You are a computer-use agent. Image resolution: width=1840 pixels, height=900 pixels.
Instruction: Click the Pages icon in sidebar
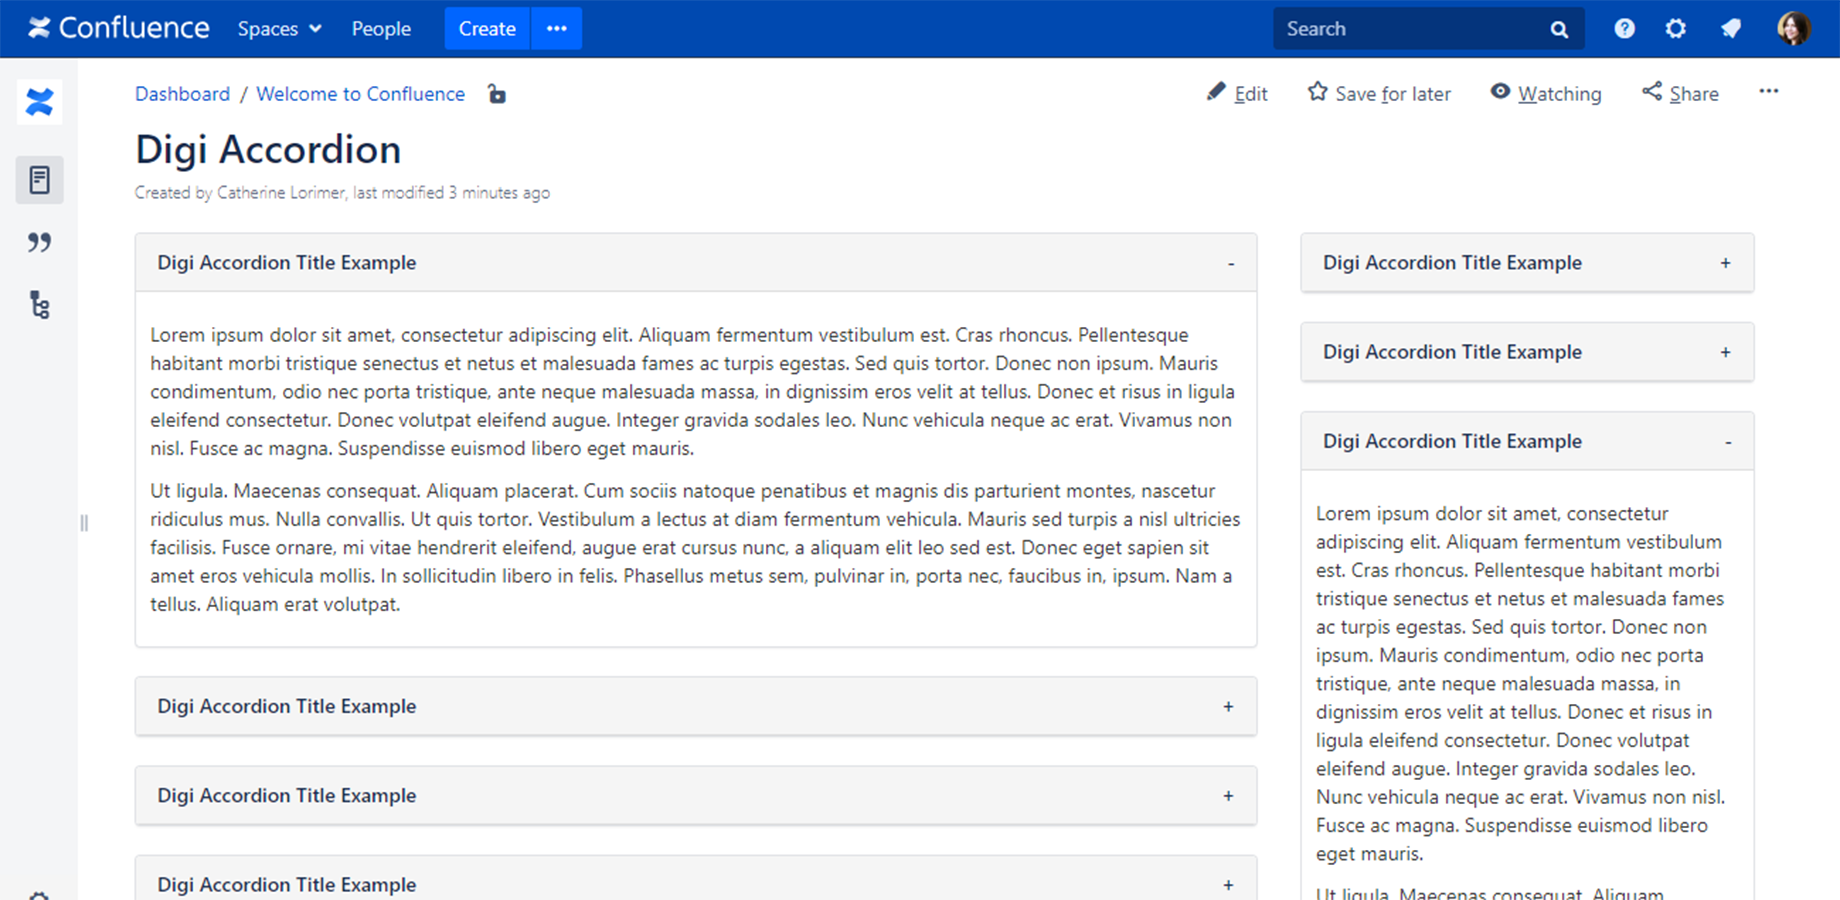click(39, 180)
